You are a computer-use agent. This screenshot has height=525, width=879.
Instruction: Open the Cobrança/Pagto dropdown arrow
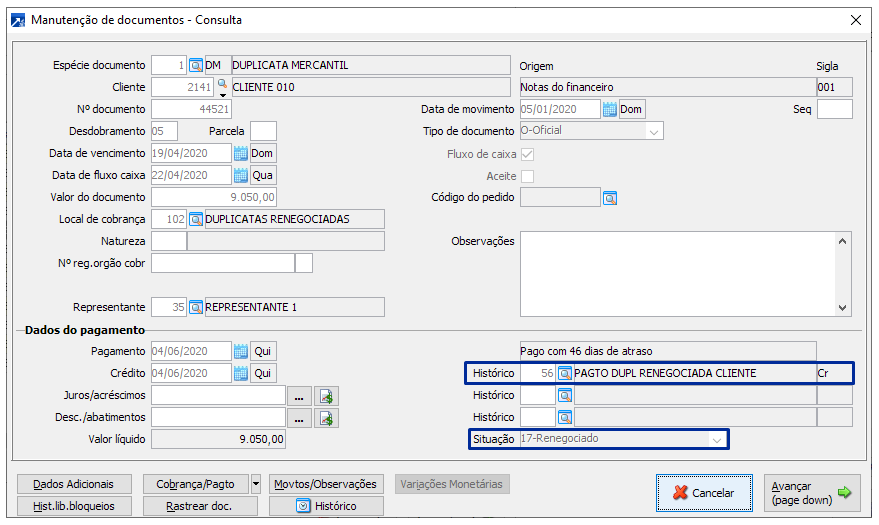click(x=256, y=484)
